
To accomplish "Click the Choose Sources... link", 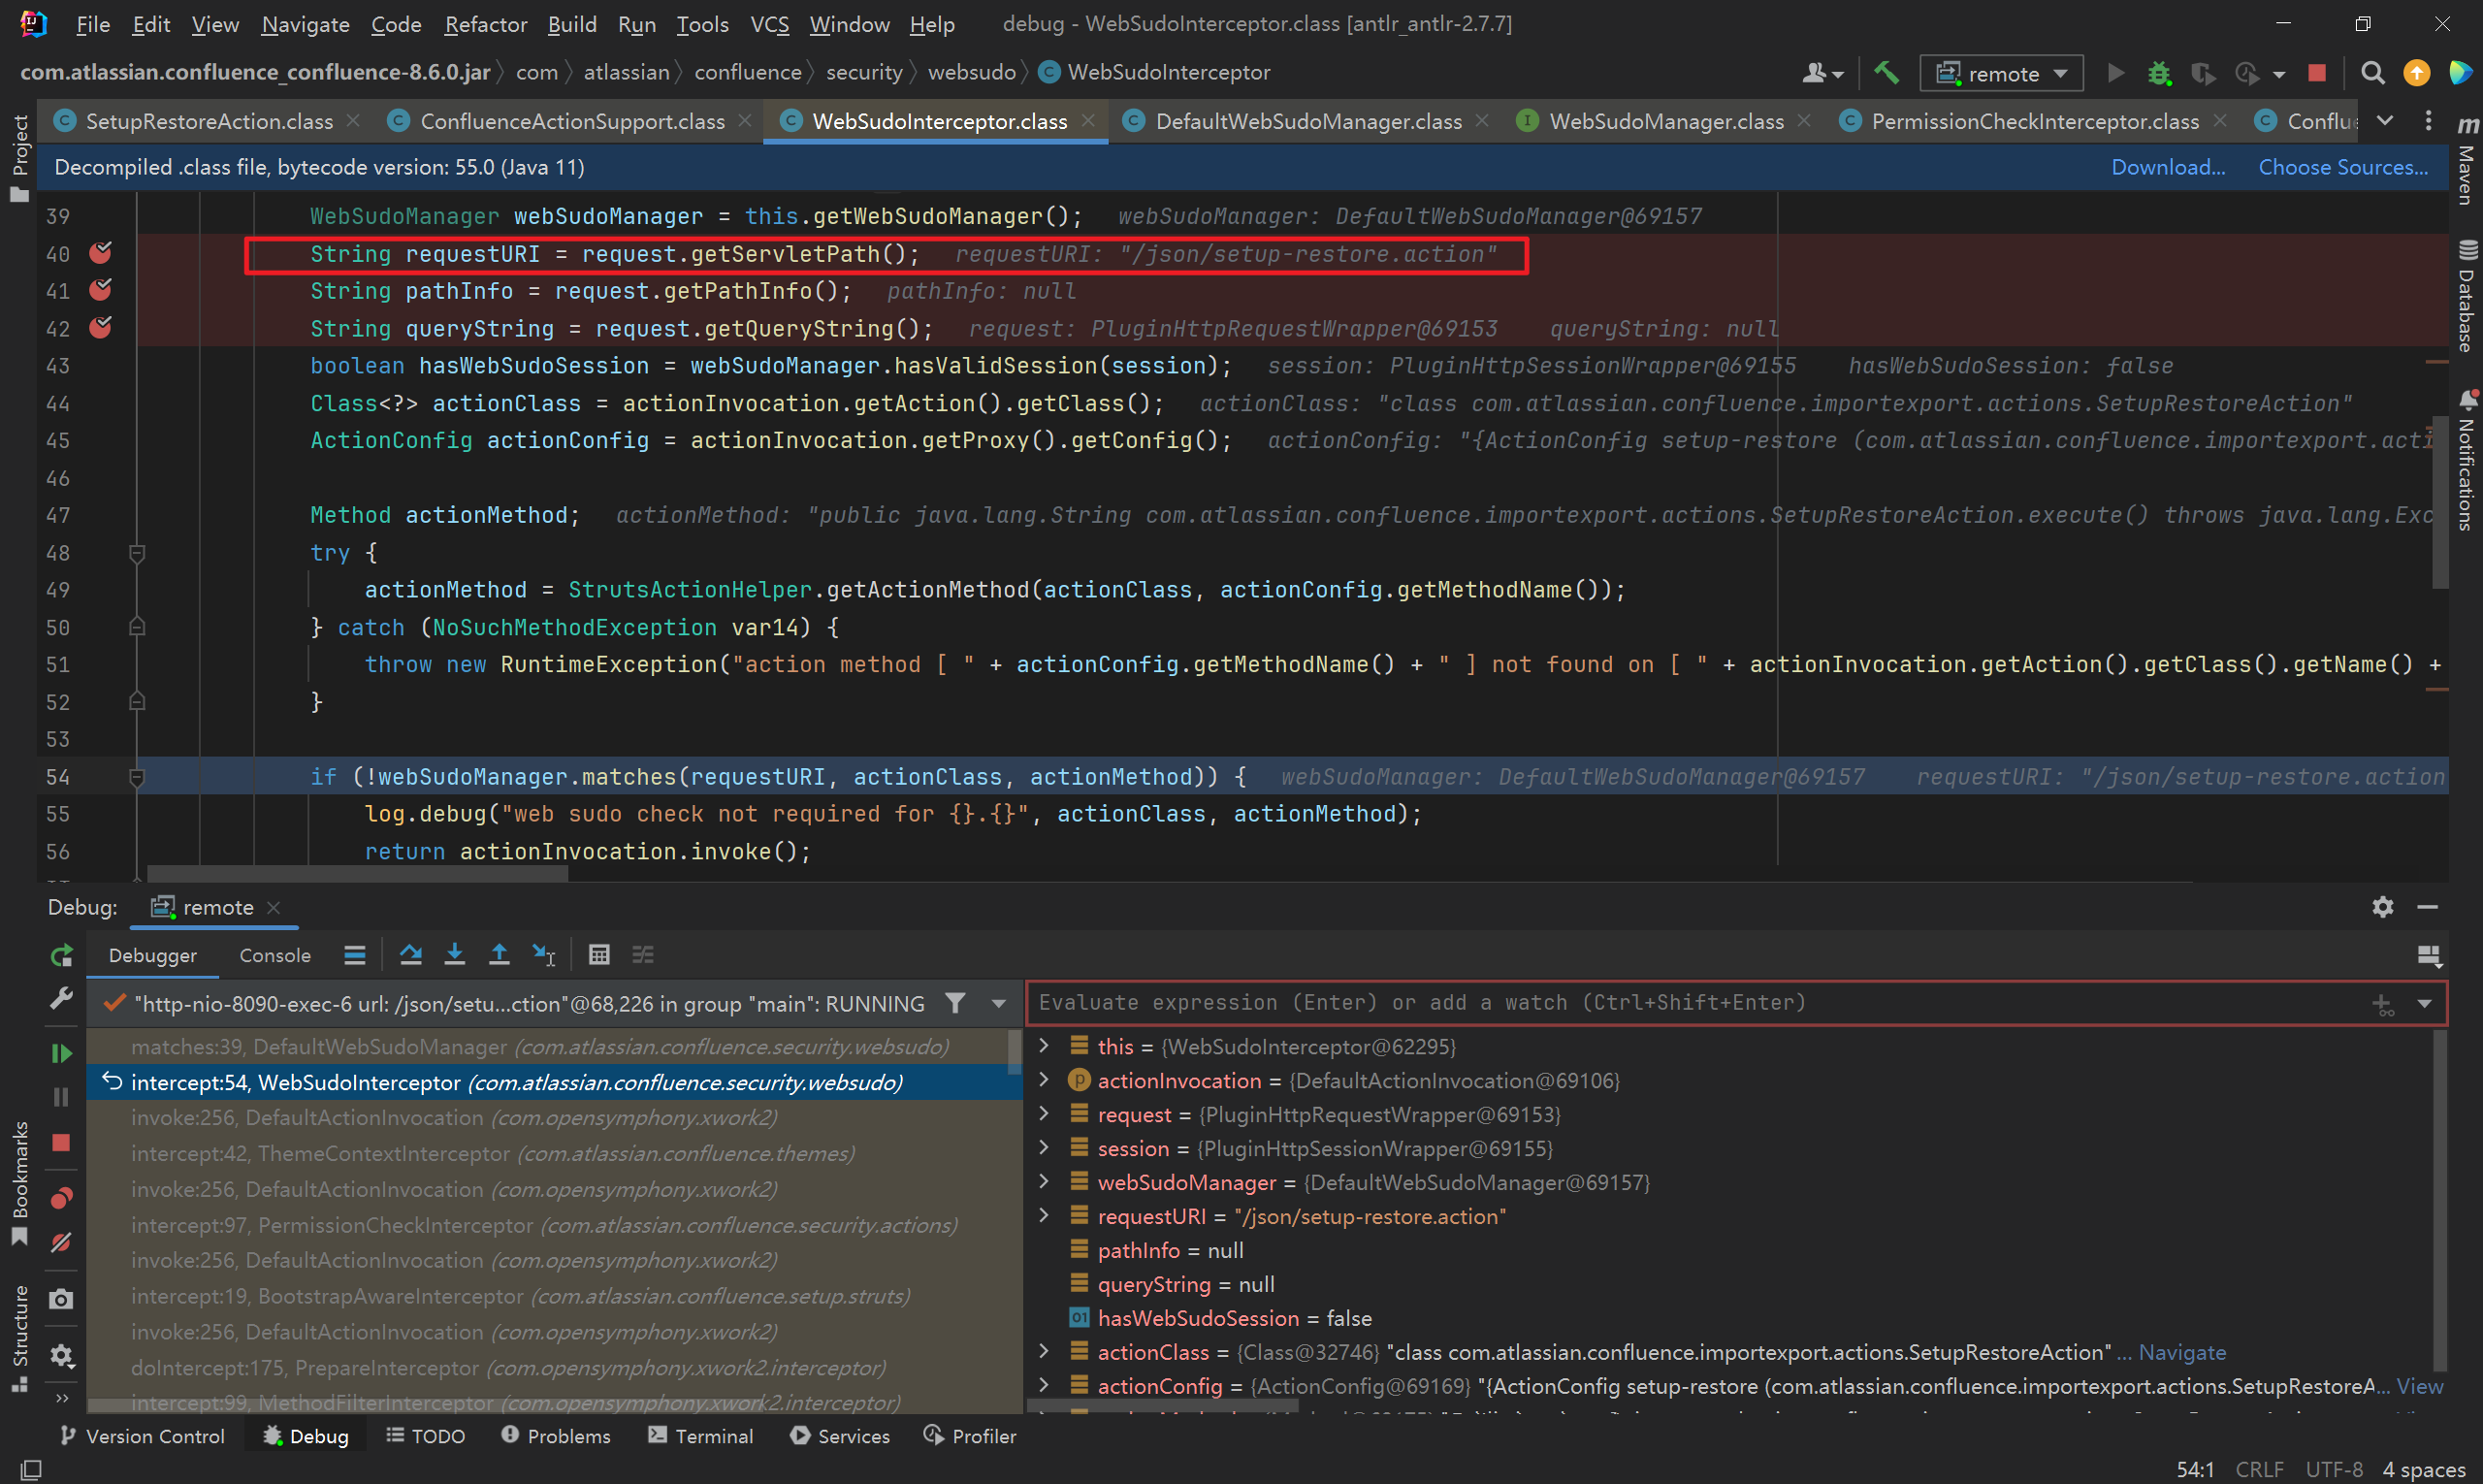I will (x=2342, y=167).
